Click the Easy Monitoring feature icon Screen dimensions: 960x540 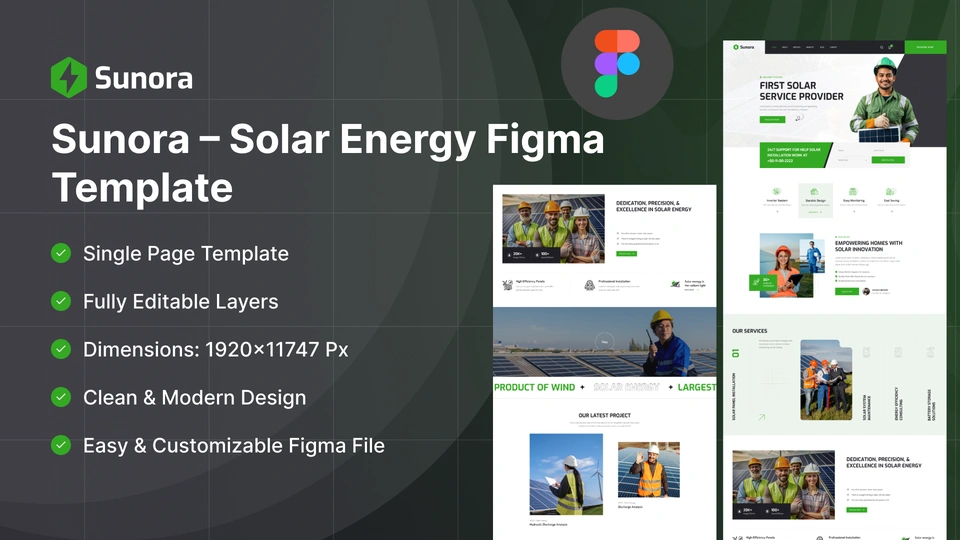tap(853, 192)
